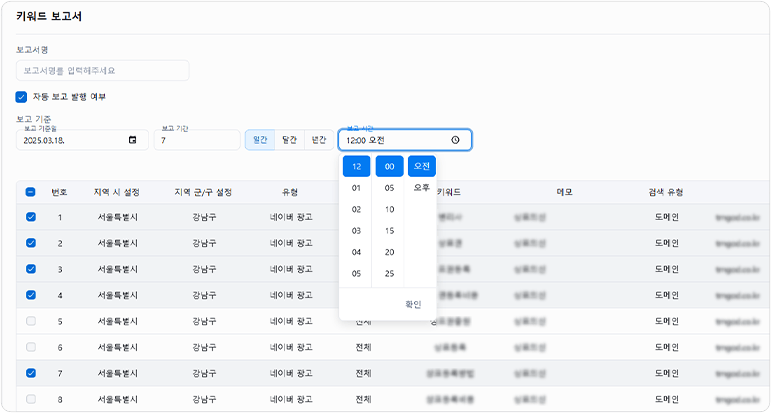The height and width of the screenshot is (413, 771).
Task: Choose hour 03 in time picker
Action: point(356,231)
